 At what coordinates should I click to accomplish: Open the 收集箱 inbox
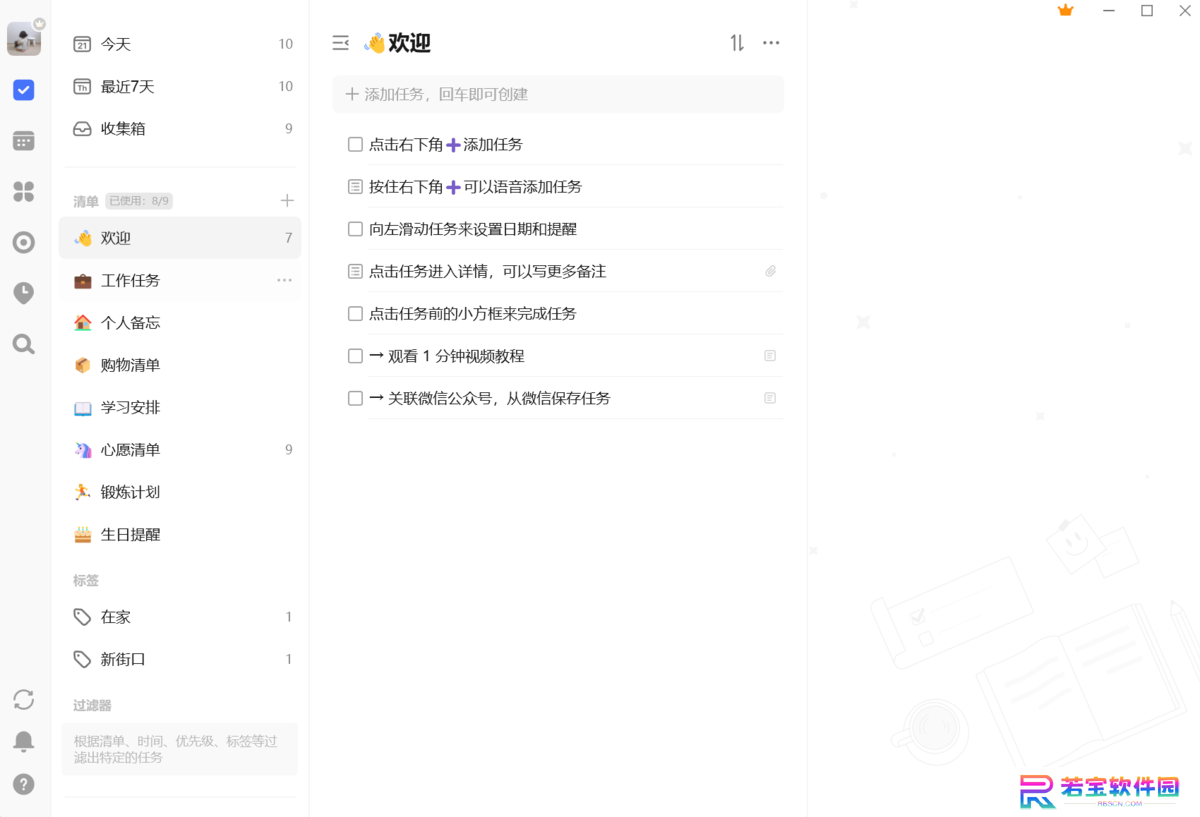click(x=180, y=129)
